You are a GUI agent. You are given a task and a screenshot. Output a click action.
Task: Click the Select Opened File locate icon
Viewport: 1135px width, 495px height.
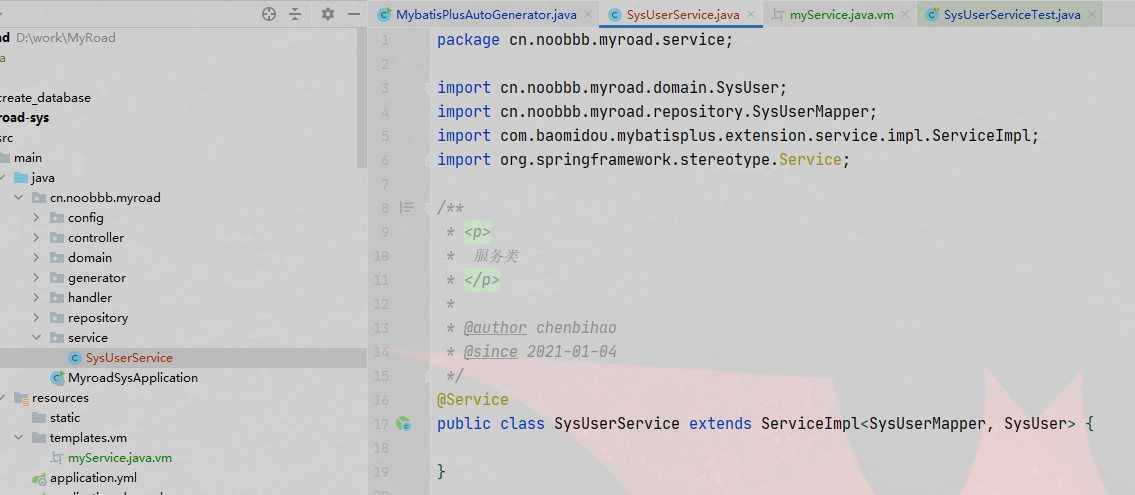pyautogui.click(x=268, y=14)
